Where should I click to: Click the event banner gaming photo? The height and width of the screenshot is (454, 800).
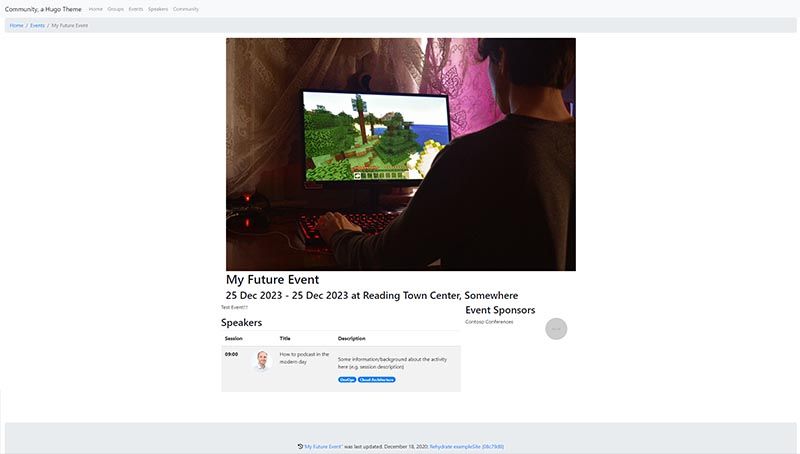click(401, 154)
